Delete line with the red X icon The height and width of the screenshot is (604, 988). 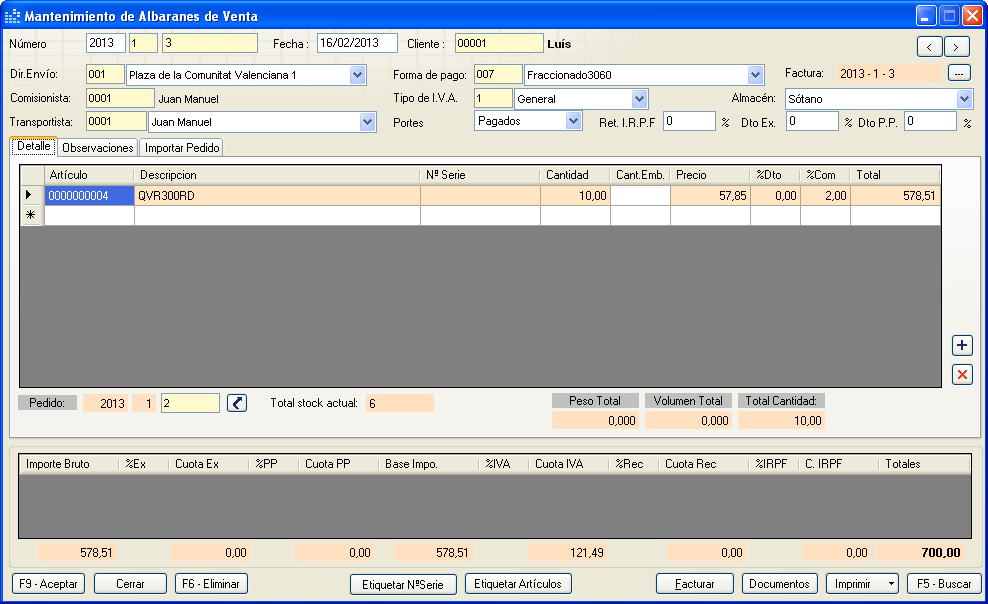coord(962,375)
